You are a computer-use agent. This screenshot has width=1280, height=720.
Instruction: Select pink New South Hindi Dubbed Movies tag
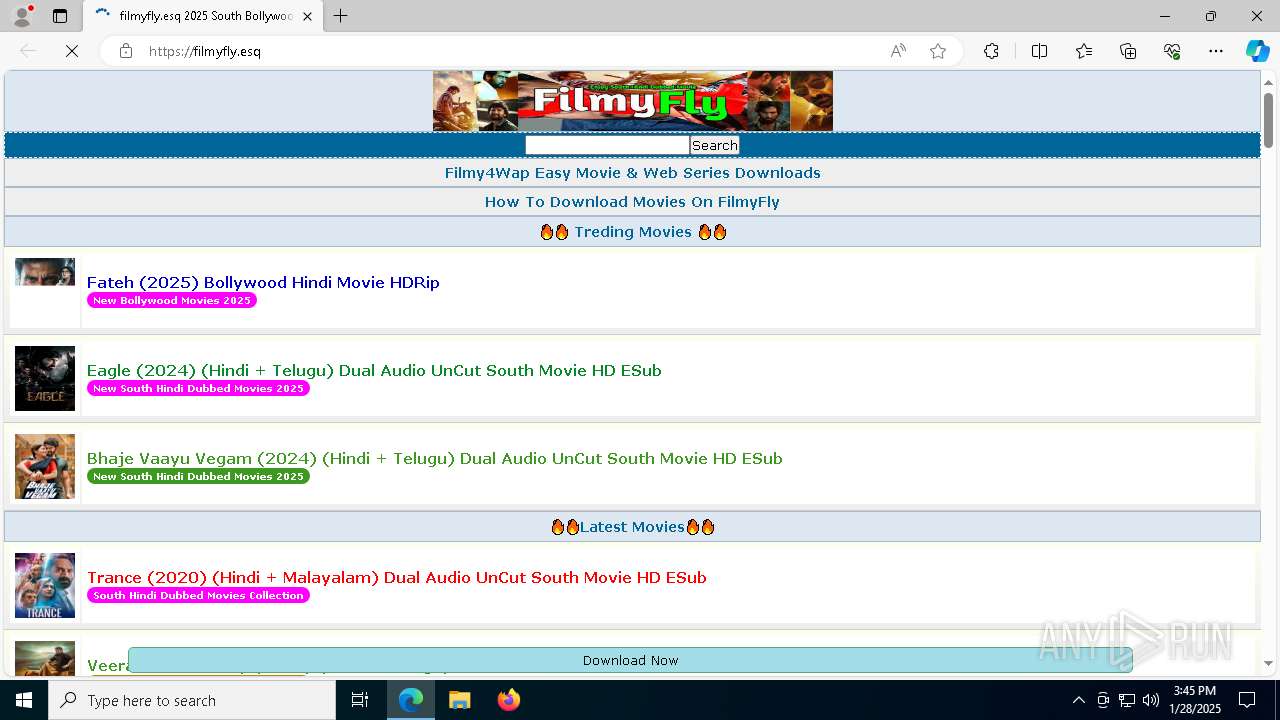point(198,389)
